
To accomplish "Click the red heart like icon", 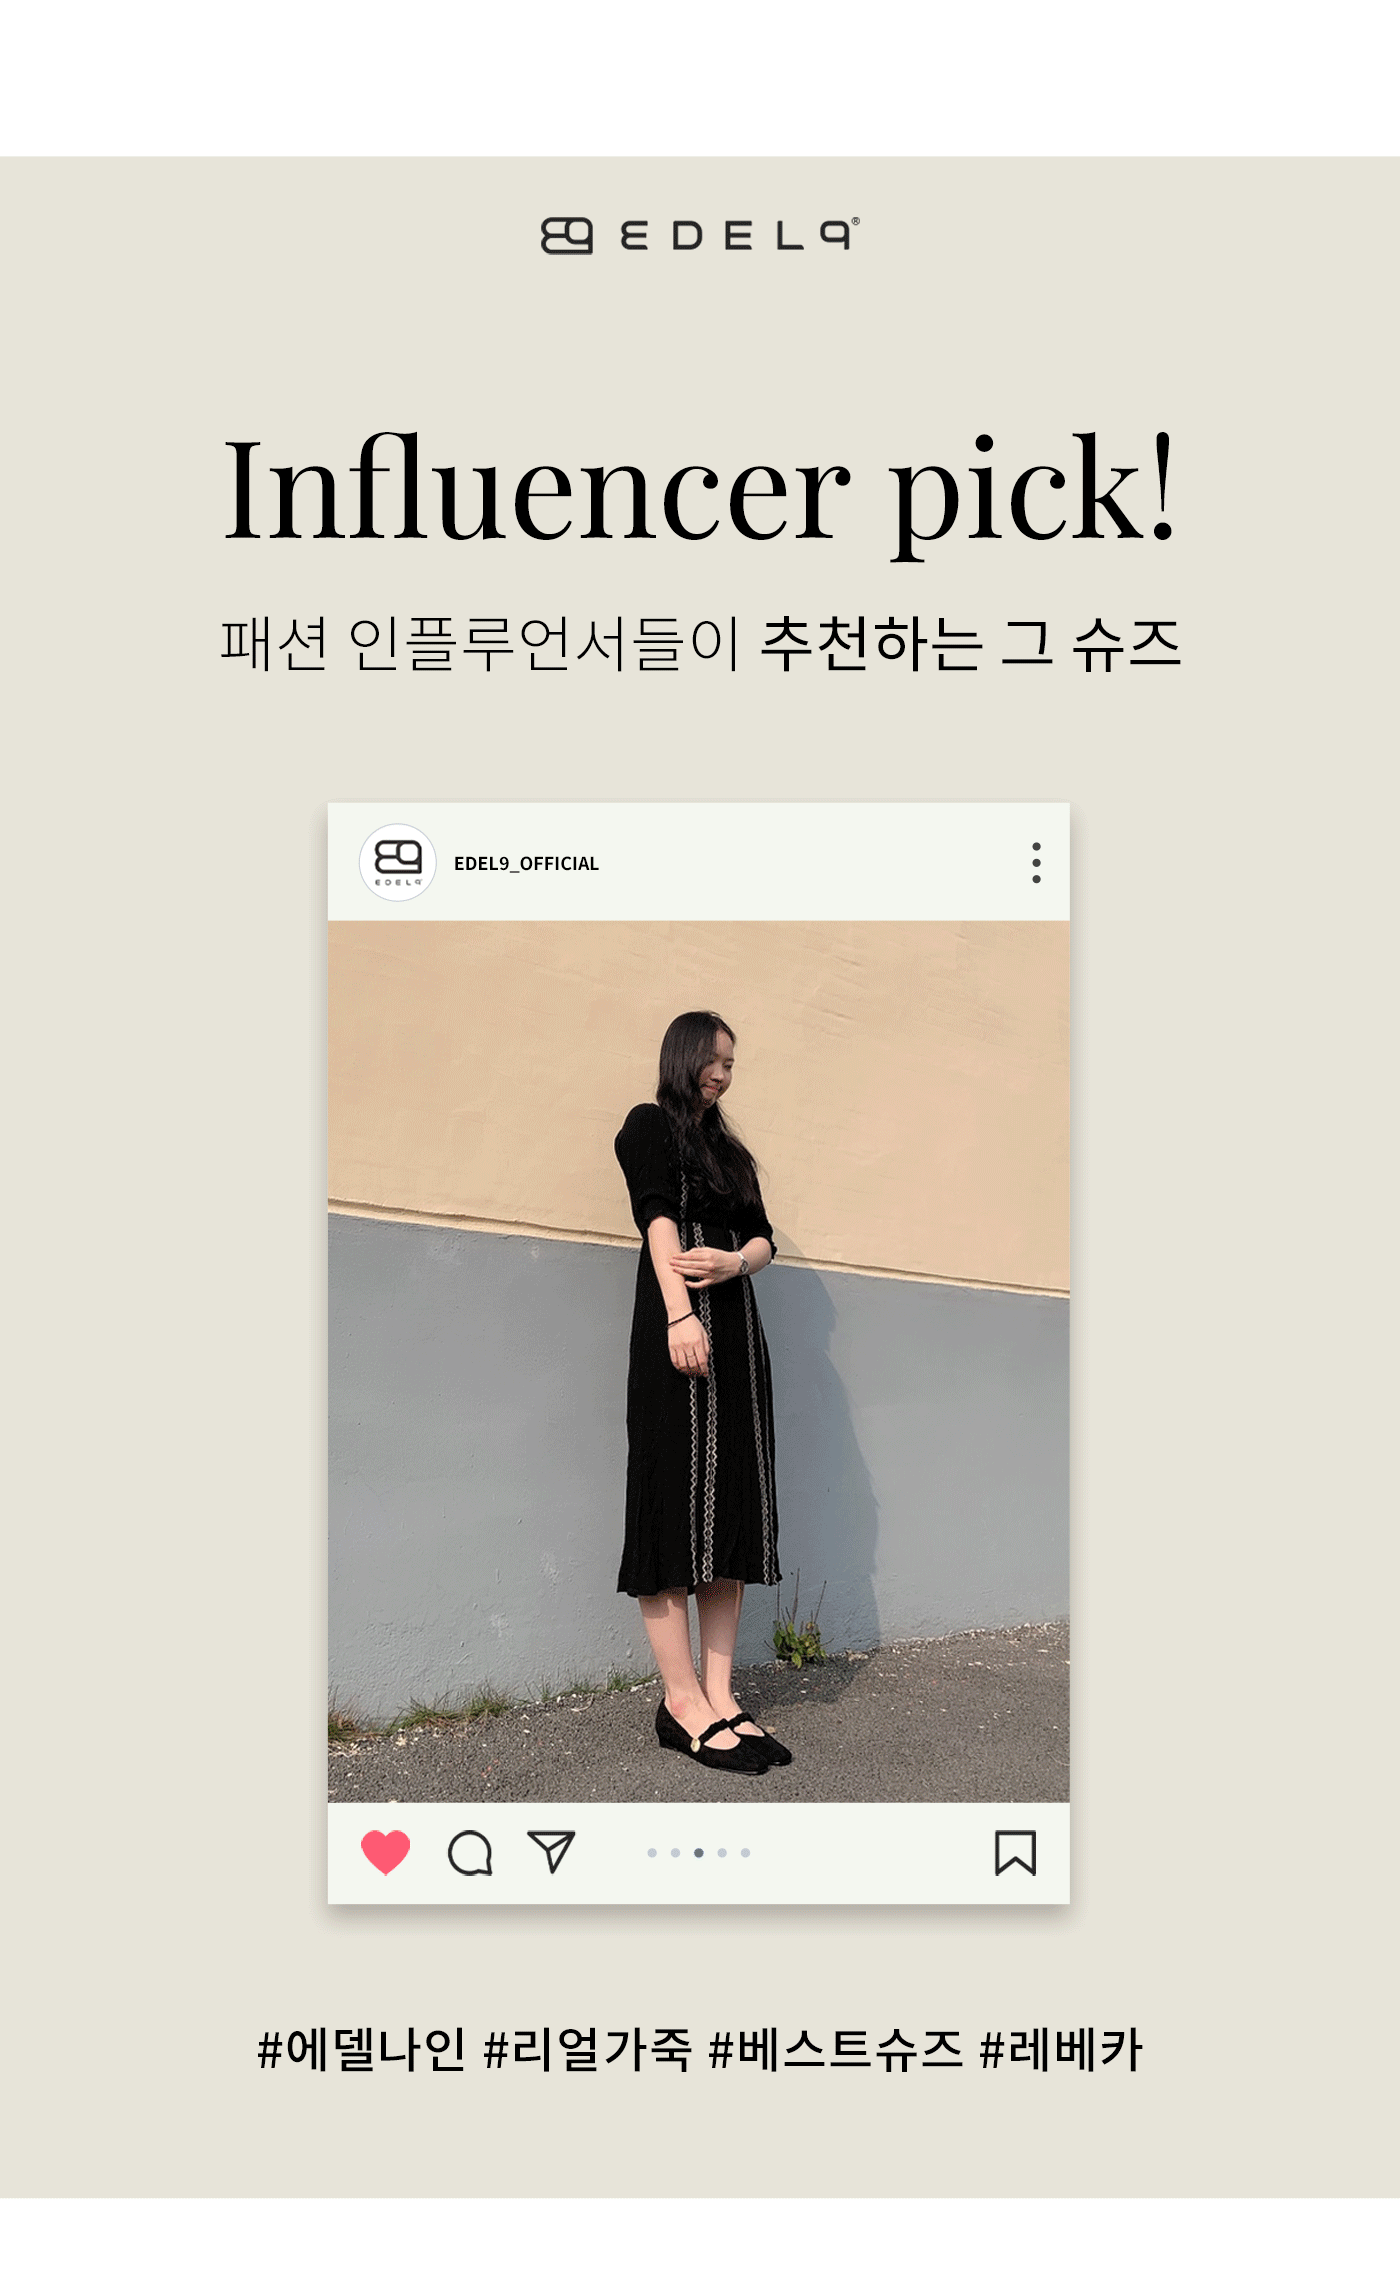I will coord(386,1852).
